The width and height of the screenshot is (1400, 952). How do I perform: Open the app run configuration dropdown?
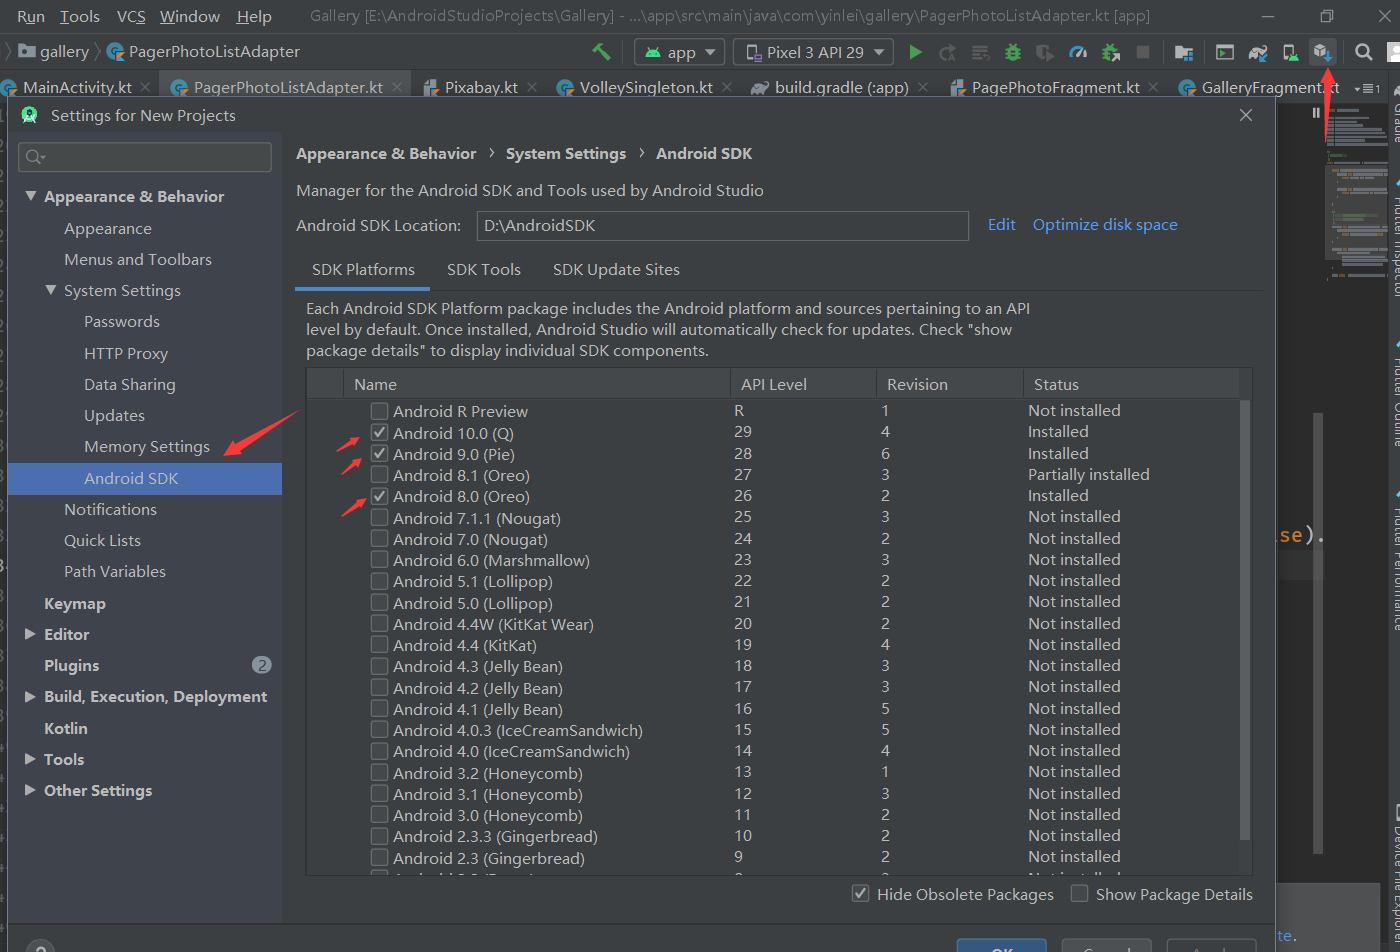[x=679, y=52]
